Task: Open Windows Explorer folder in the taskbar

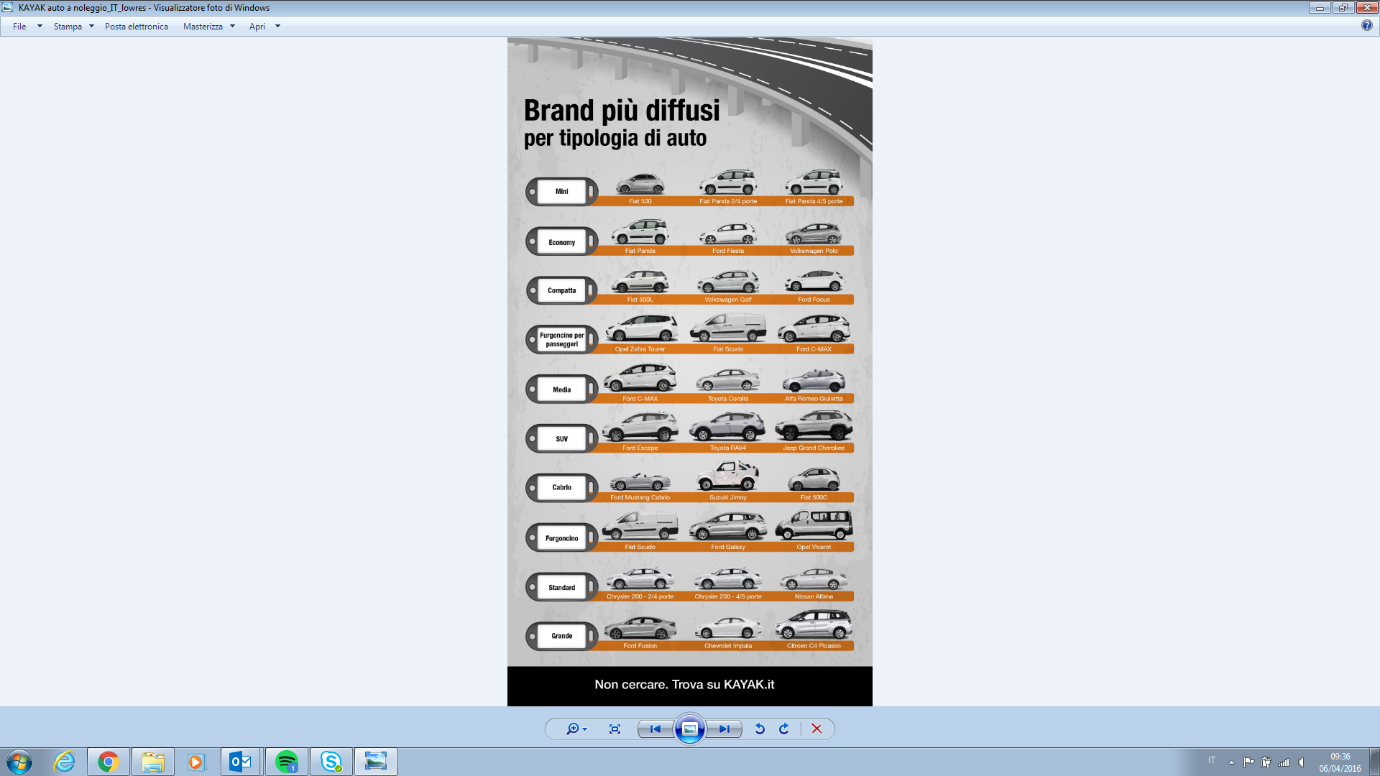Action: pyautogui.click(x=152, y=761)
